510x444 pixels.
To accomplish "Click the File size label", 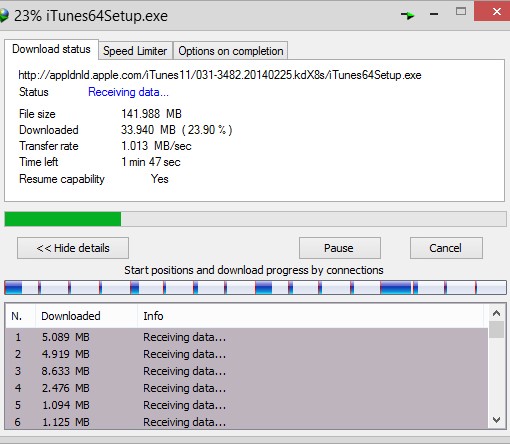I will pyautogui.click(x=37, y=114).
